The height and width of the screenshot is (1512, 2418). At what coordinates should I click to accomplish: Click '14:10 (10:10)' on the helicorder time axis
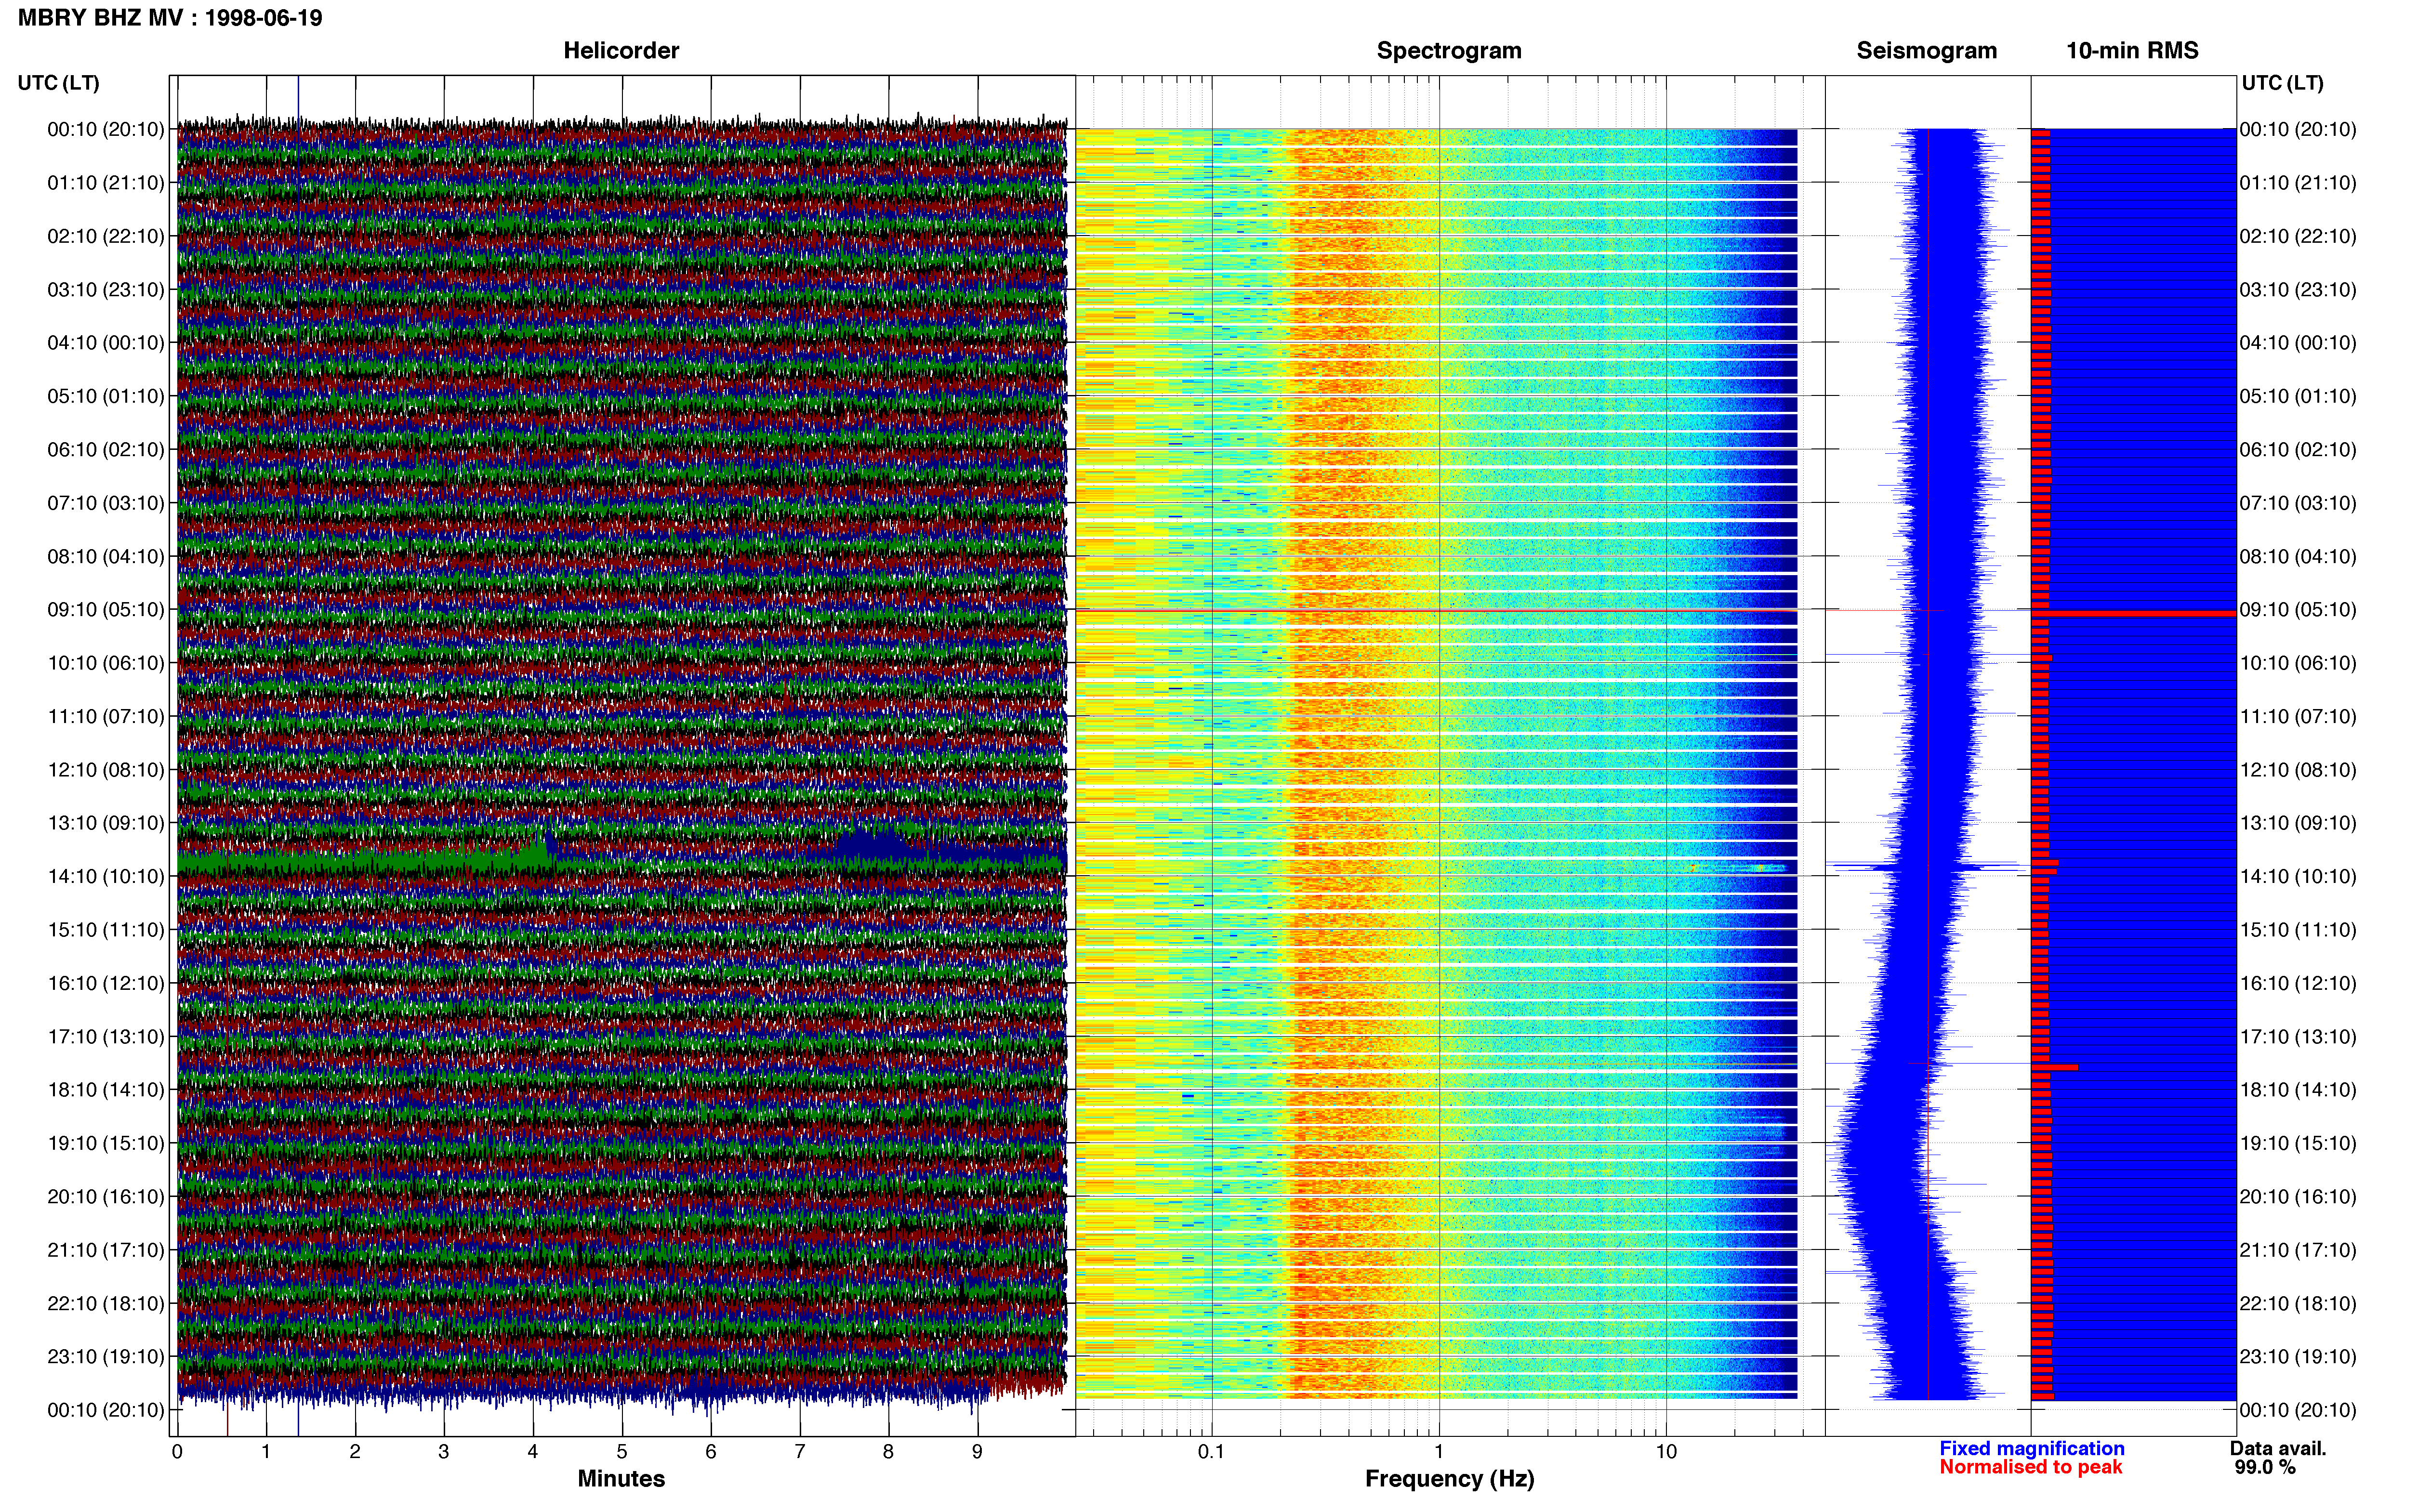click(106, 877)
